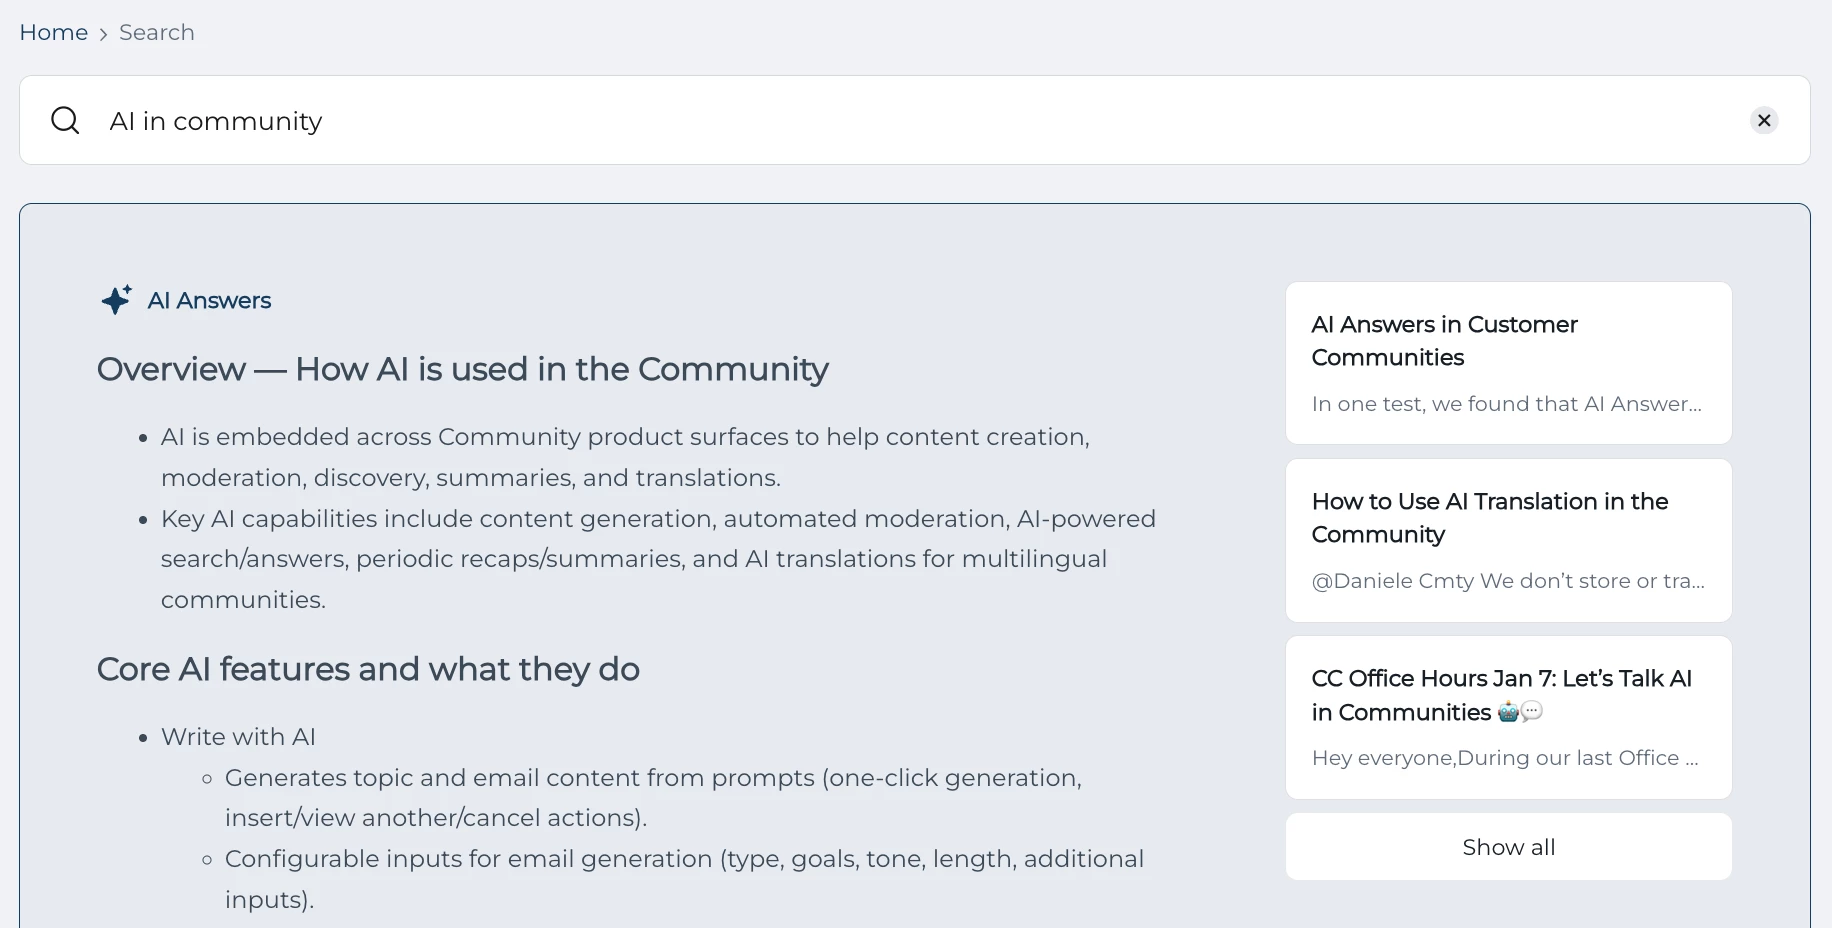Click the 'Write with AI' bullet item
The image size is (1832, 928).
(238, 737)
